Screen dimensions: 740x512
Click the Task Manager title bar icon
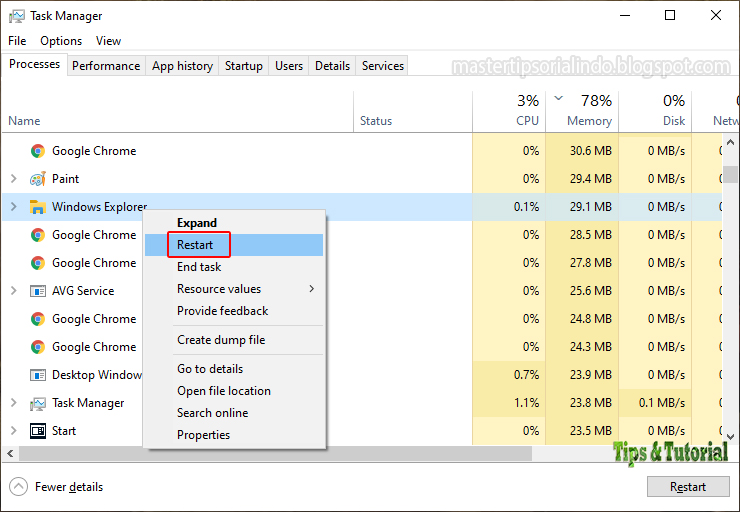[x=17, y=16]
